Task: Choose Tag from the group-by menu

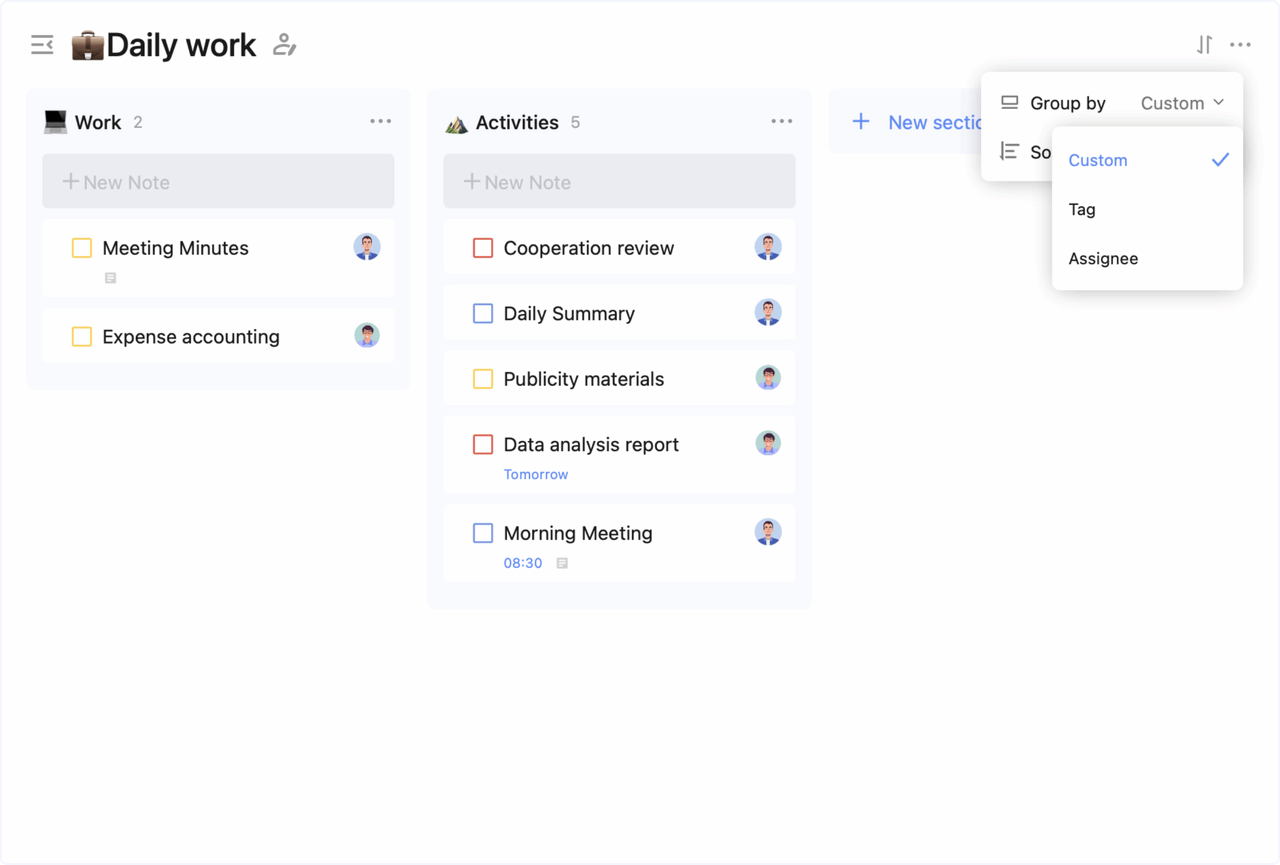Action: (x=1082, y=209)
